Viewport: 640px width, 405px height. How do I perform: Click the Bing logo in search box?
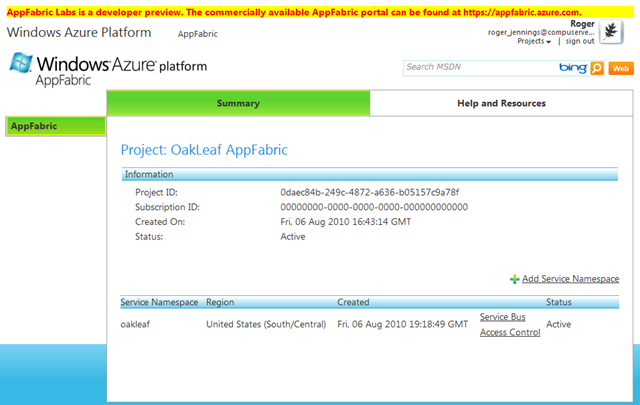(x=572, y=68)
